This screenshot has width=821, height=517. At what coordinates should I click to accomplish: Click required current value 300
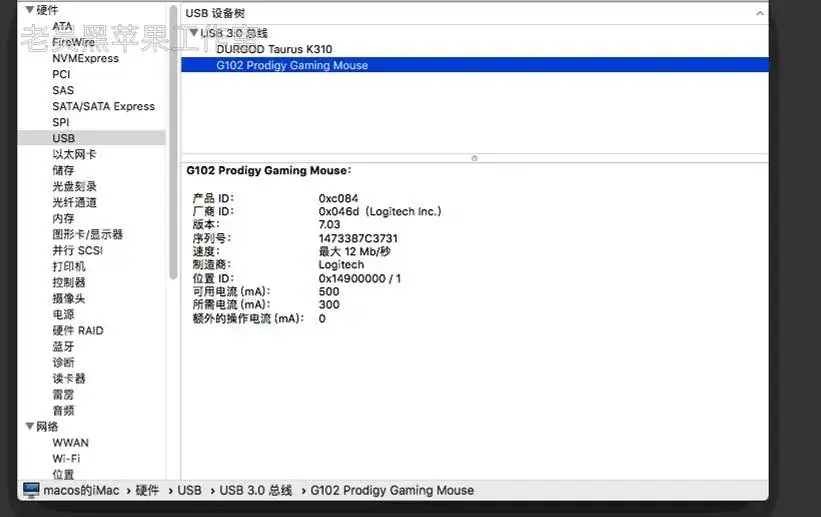[x=329, y=305]
